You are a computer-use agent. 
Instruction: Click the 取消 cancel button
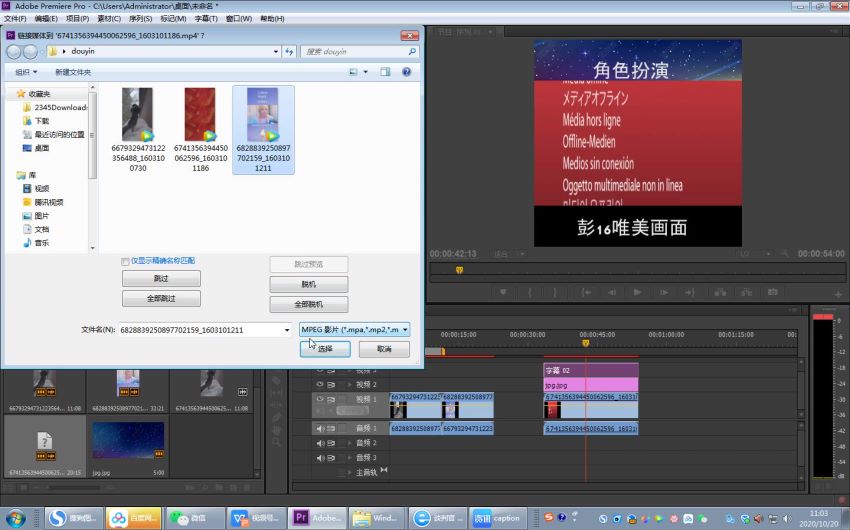(384, 349)
